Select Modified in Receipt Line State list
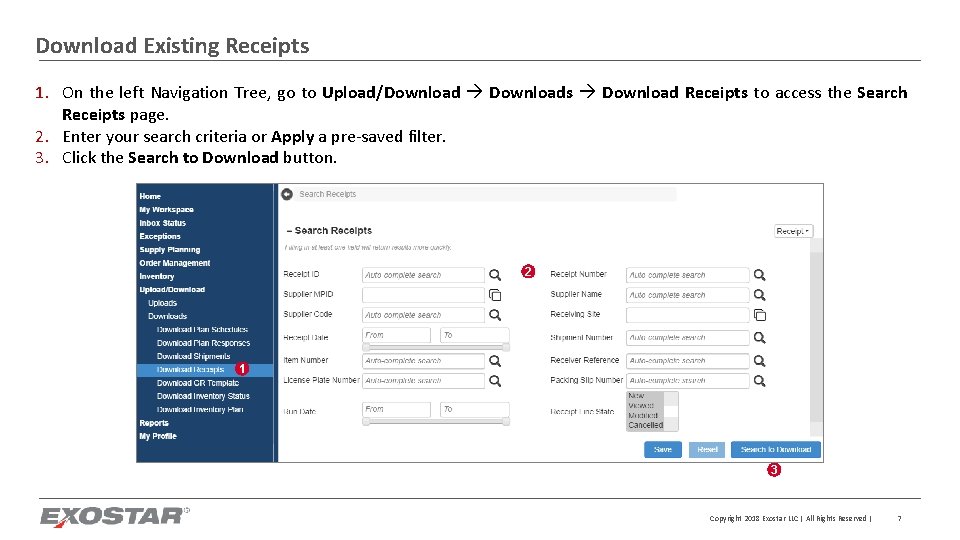The height and width of the screenshot is (540, 960). (643, 415)
